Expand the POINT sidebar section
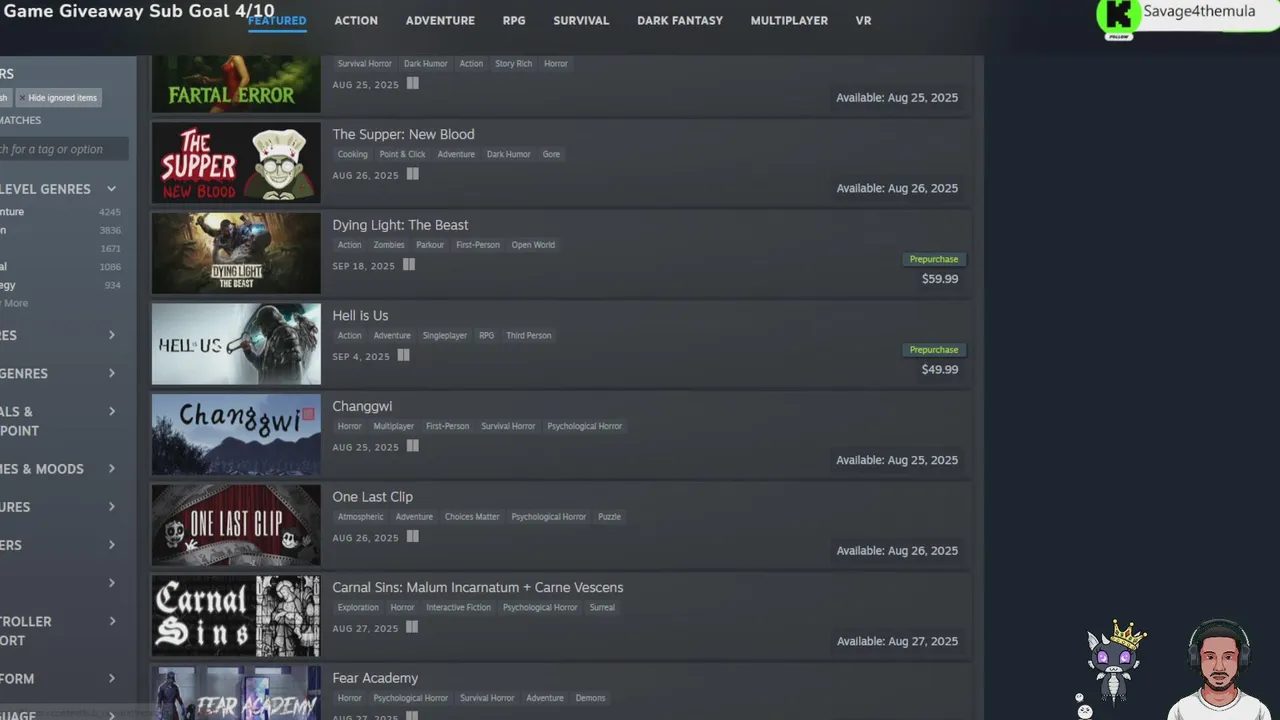 (x=111, y=411)
